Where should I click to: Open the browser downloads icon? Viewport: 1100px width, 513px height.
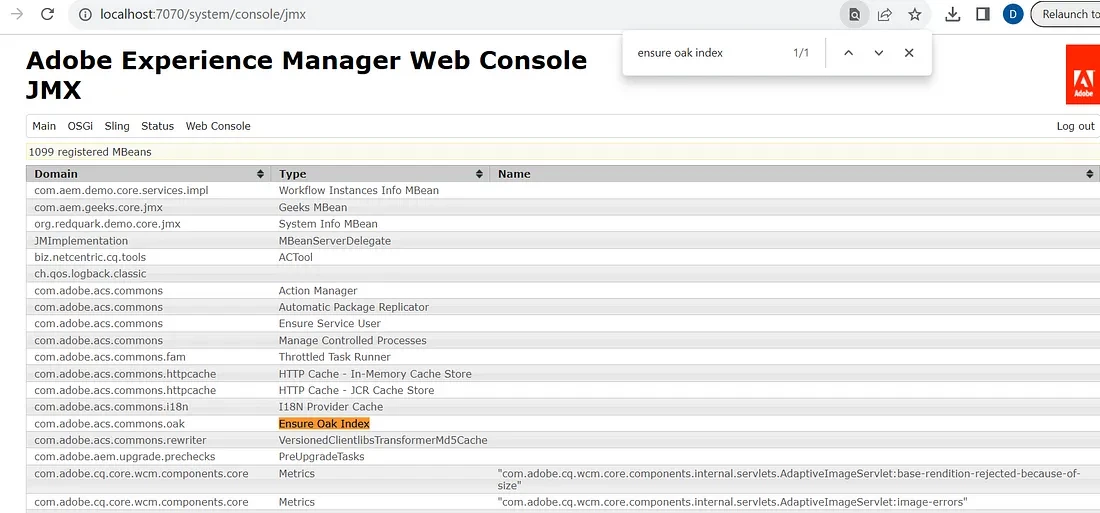click(x=952, y=14)
